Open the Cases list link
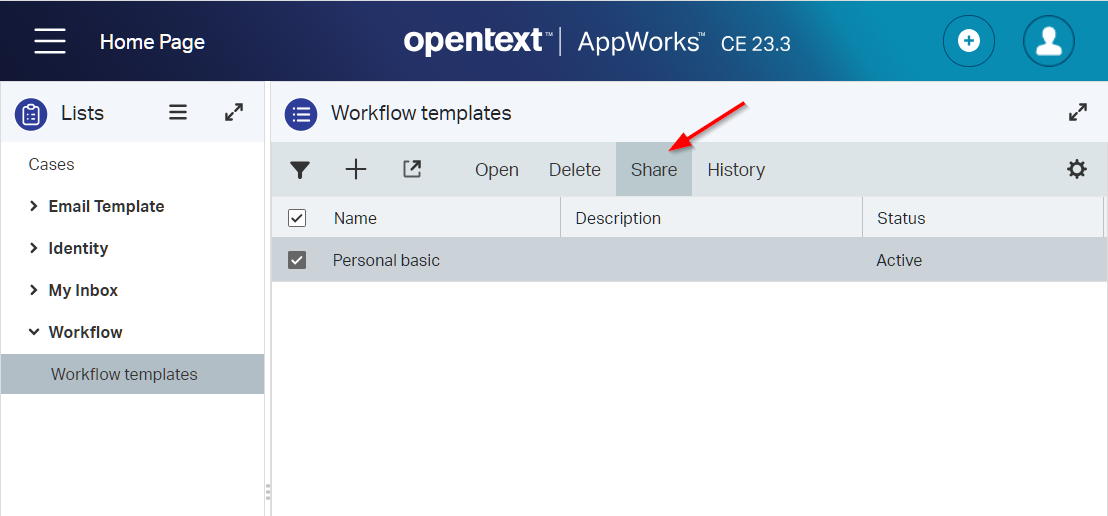Image resolution: width=1108 pixels, height=516 pixels. [x=52, y=164]
